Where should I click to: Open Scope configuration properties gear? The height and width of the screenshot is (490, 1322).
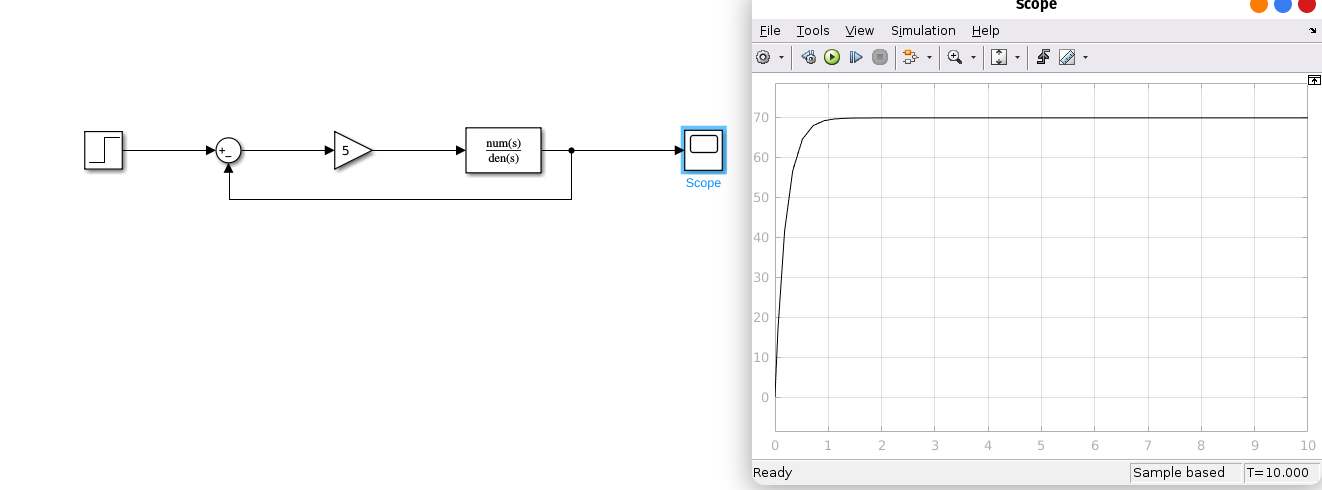(763, 58)
